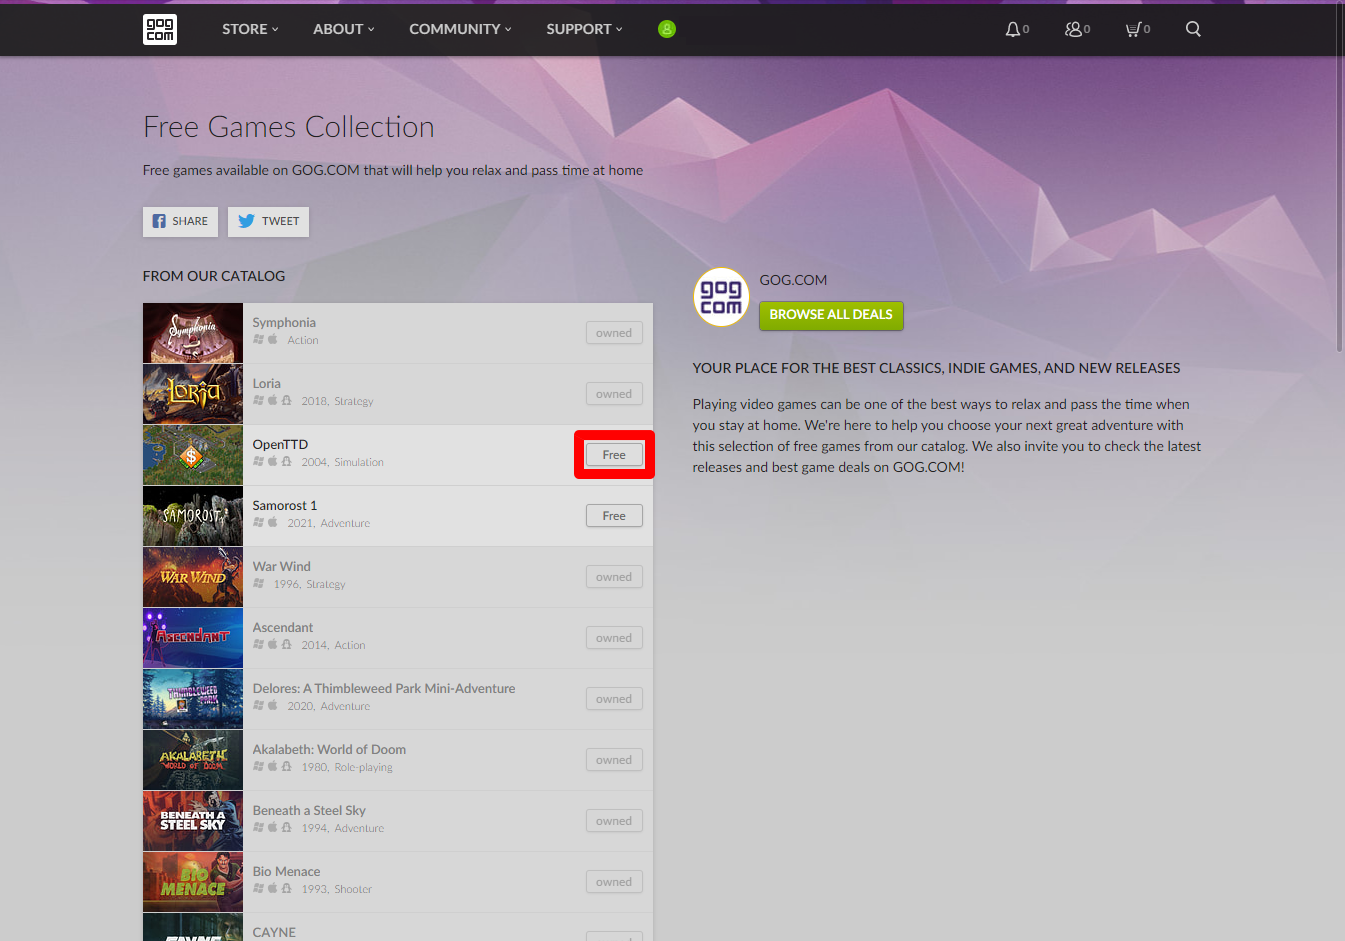Open the Ascendant thumbnail

coord(193,638)
